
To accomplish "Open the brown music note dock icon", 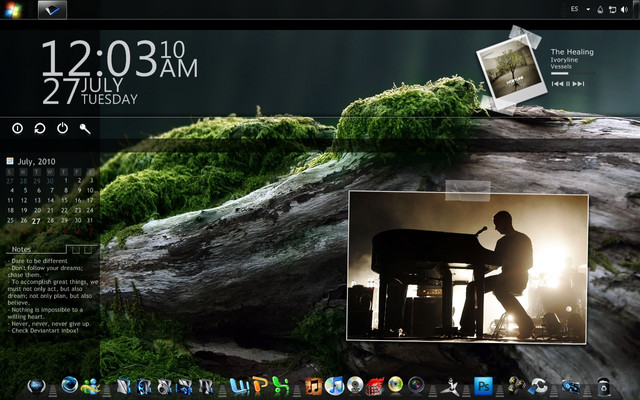I will 313,386.
